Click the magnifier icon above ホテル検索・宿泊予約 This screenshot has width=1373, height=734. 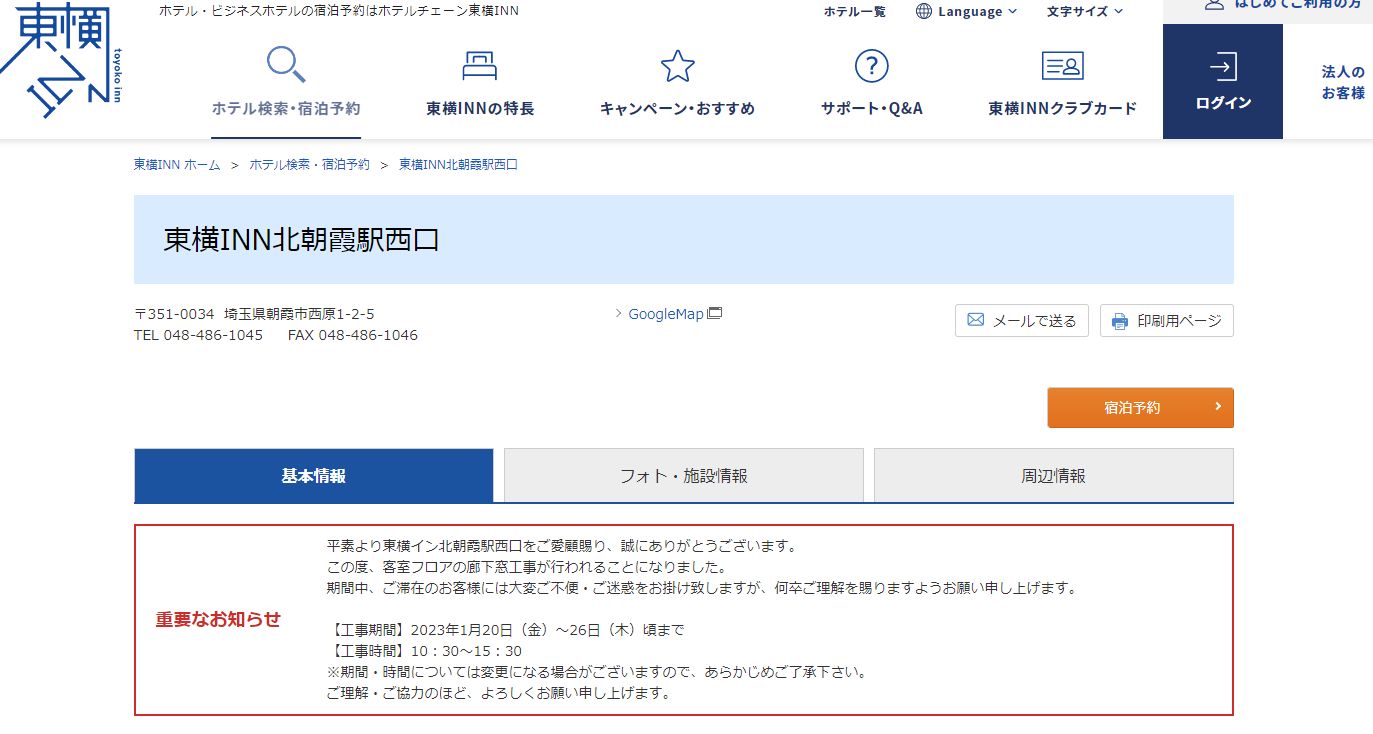(x=286, y=65)
